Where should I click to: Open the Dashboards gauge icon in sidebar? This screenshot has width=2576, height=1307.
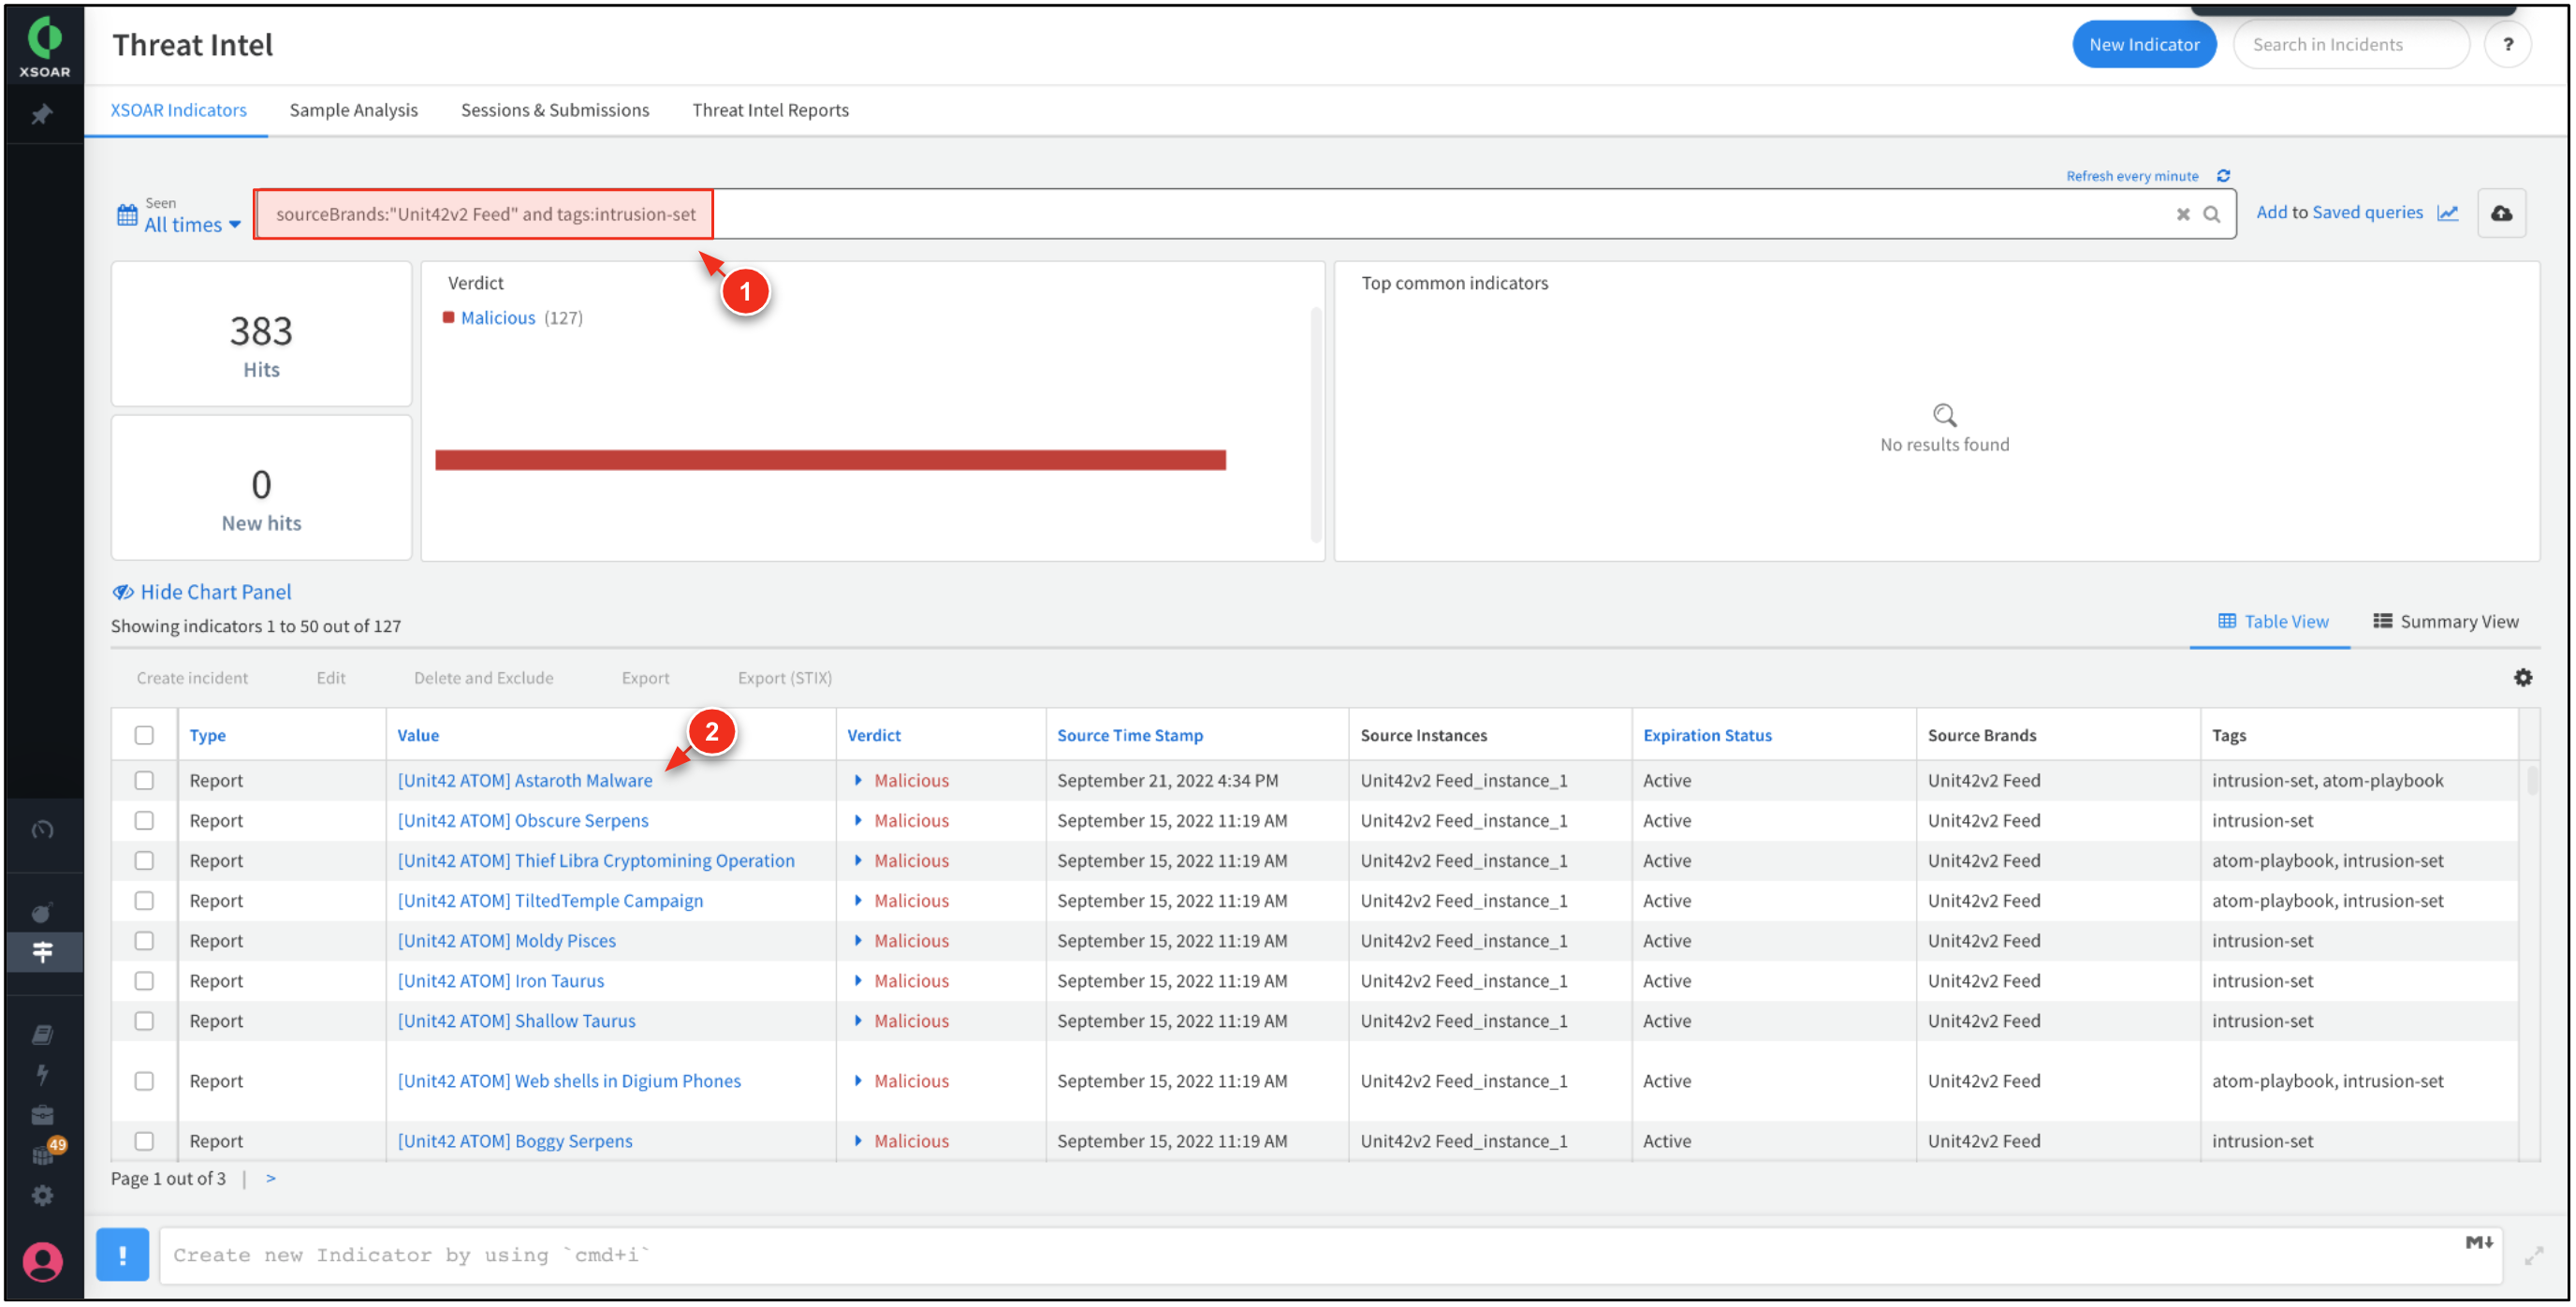pyautogui.click(x=42, y=829)
